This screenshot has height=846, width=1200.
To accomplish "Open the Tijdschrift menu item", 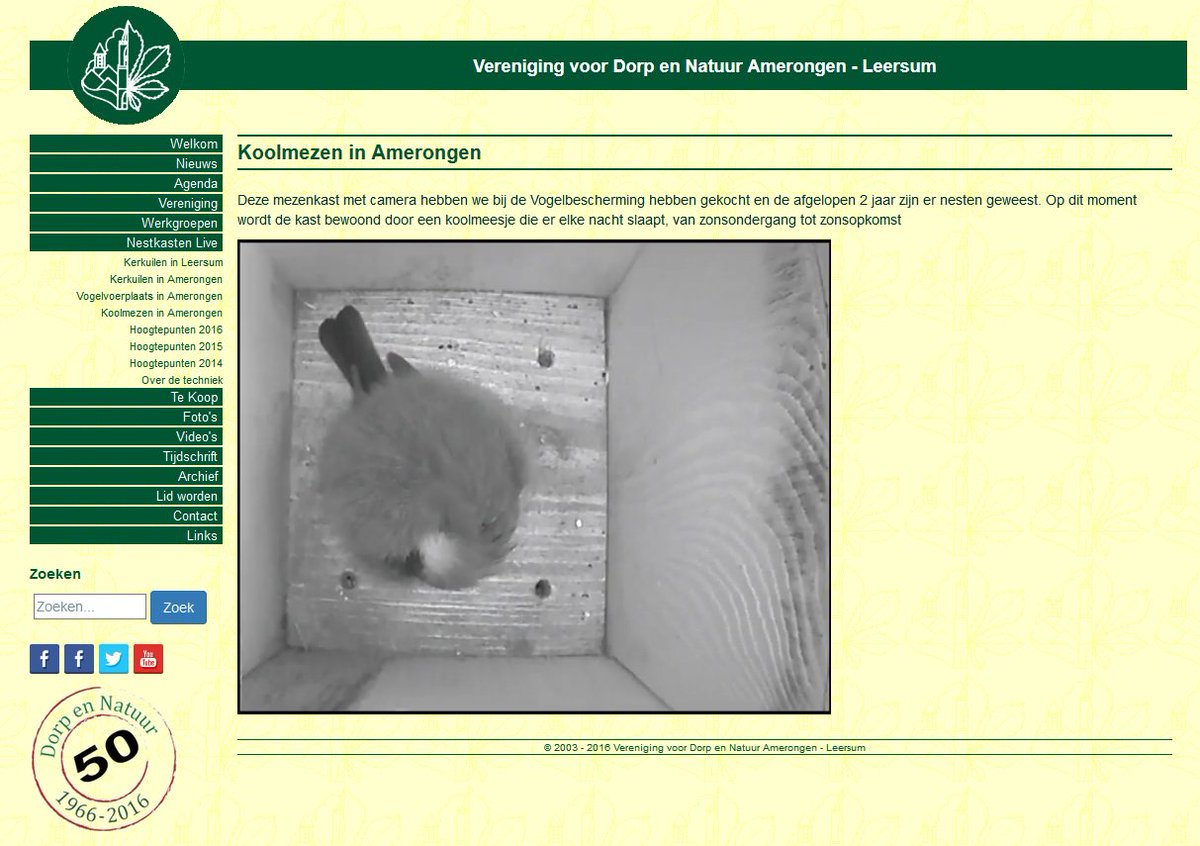I will [x=126, y=456].
